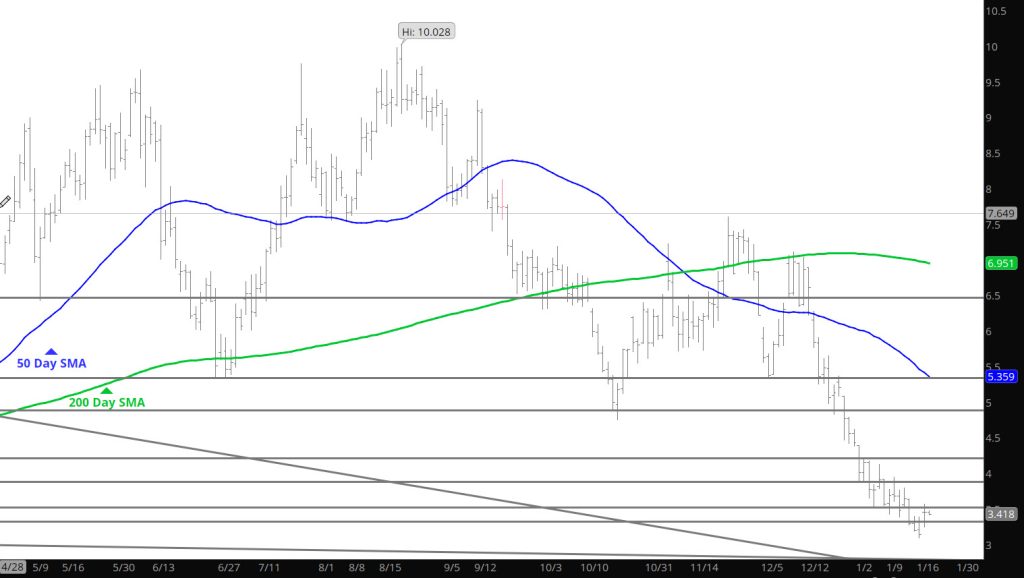
Task: Select the green 6.951 SMA value tag
Action: (x=1001, y=263)
